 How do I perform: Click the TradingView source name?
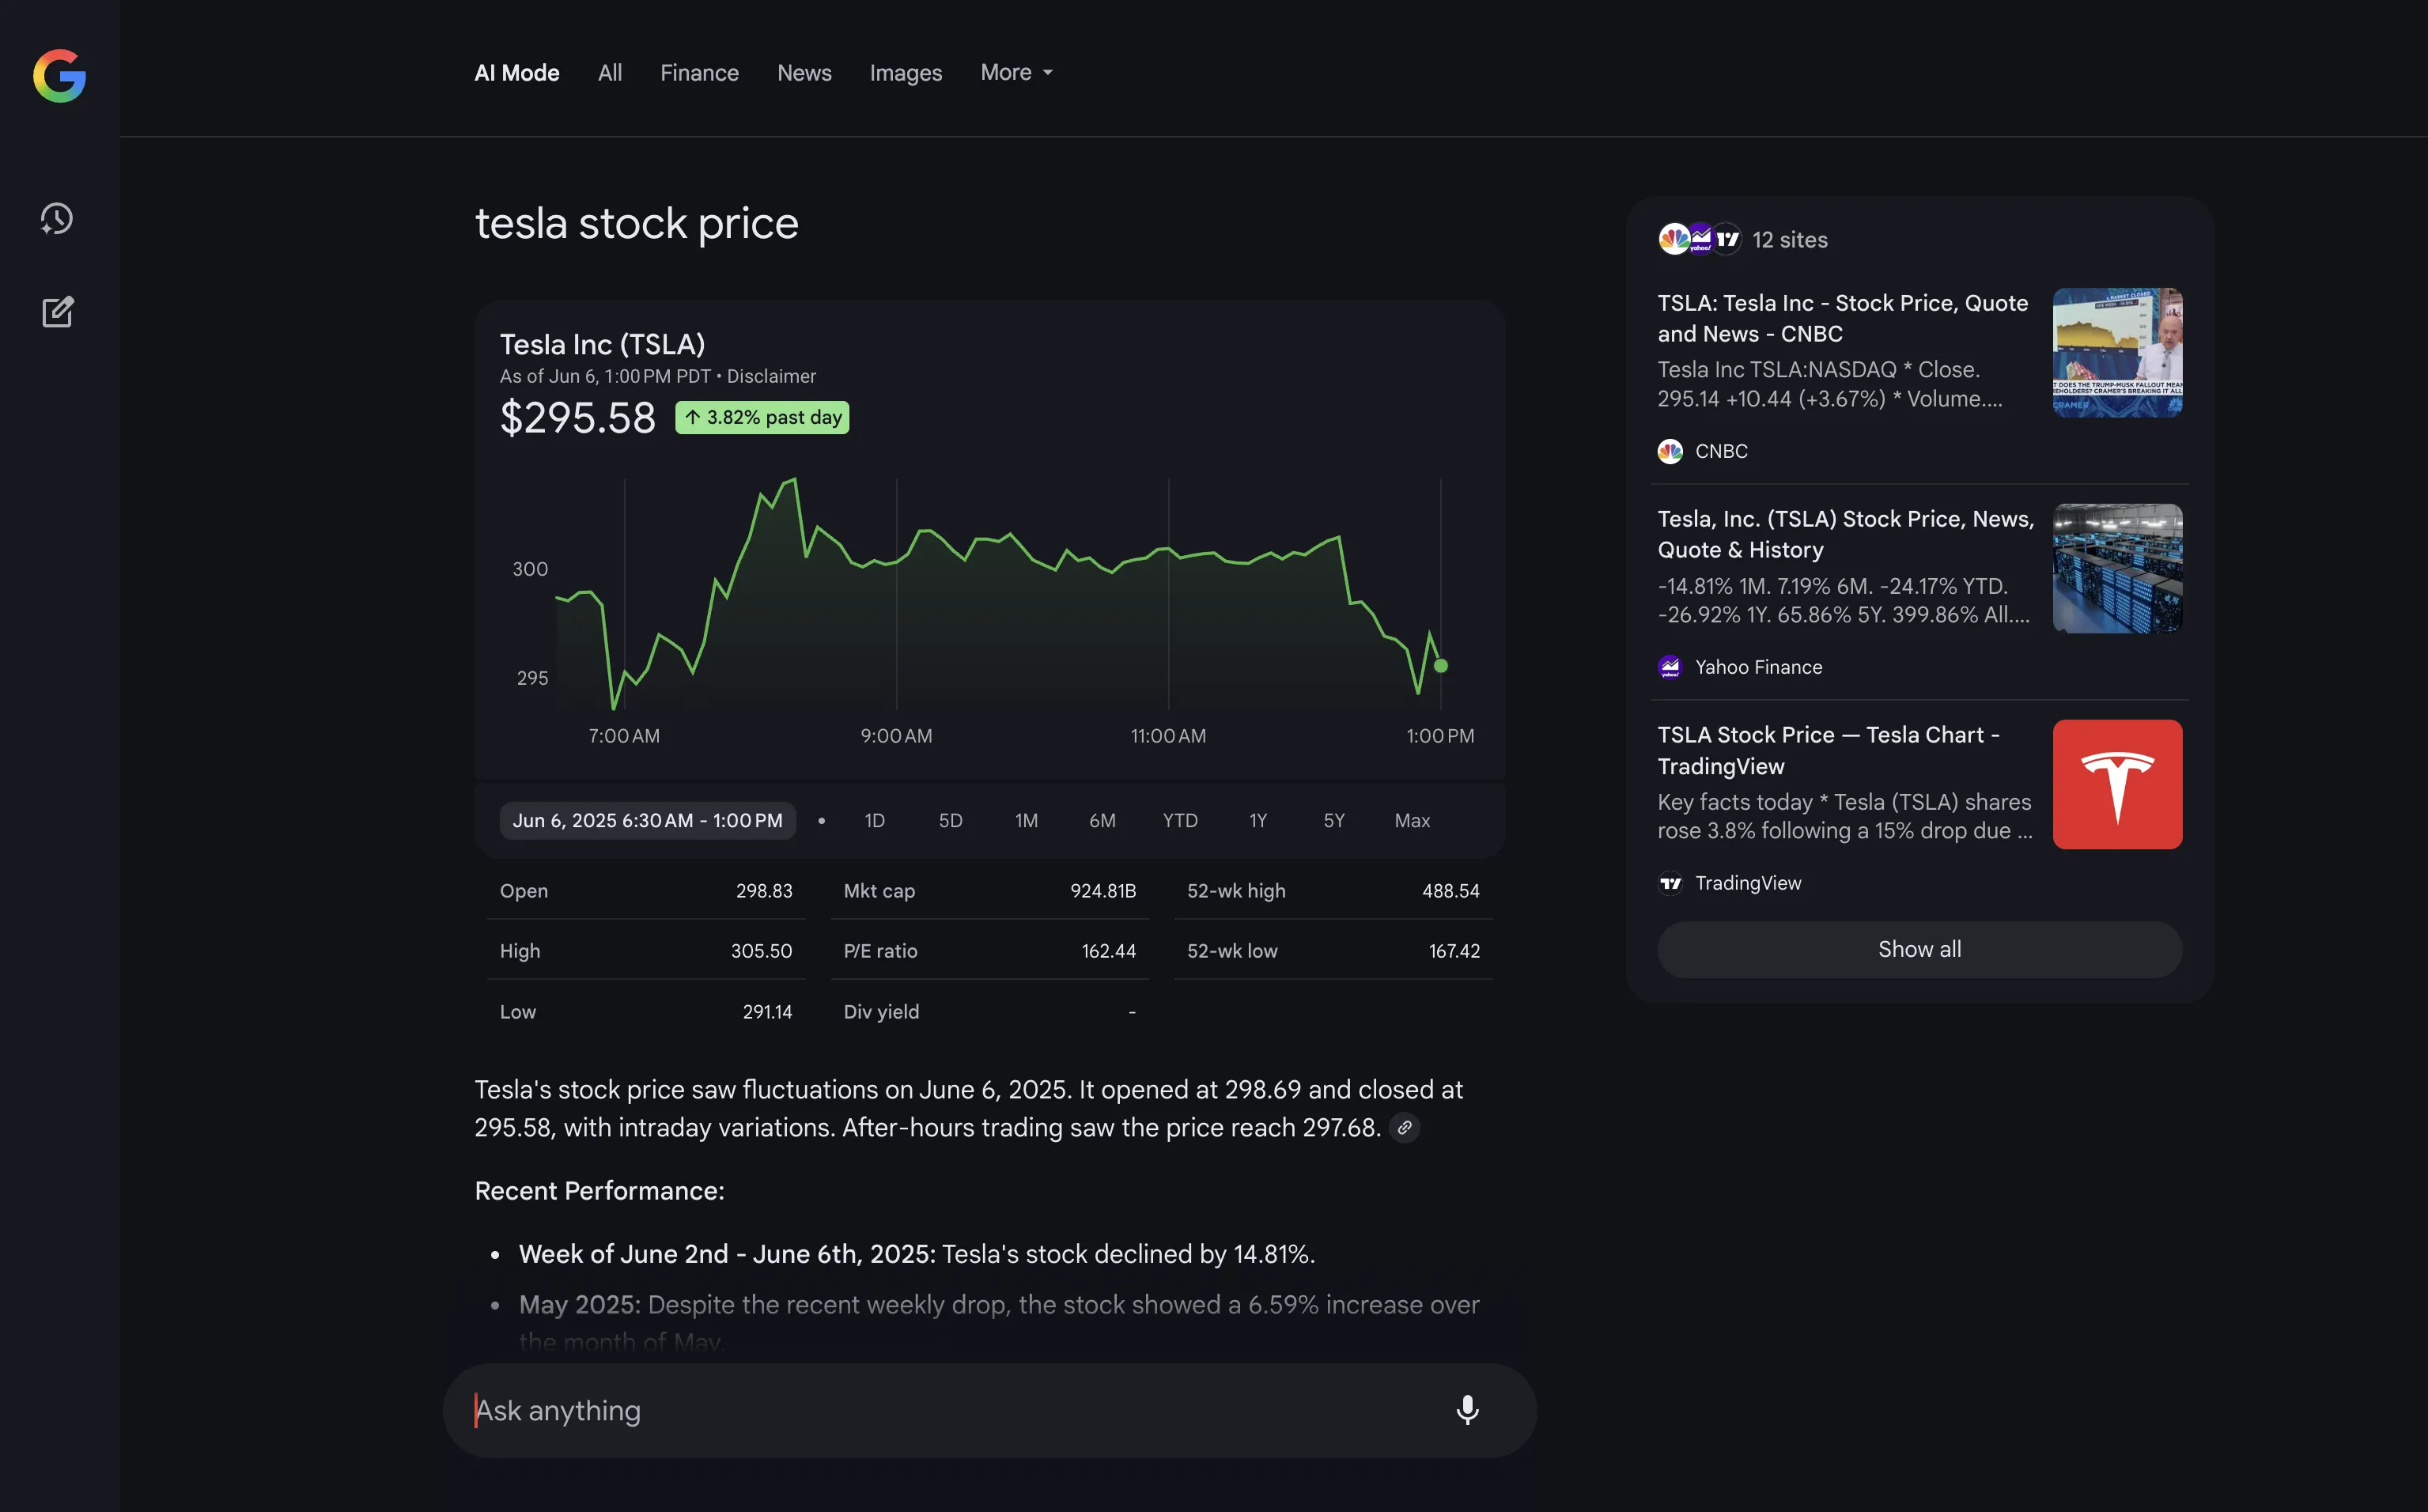[x=1748, y=883]
